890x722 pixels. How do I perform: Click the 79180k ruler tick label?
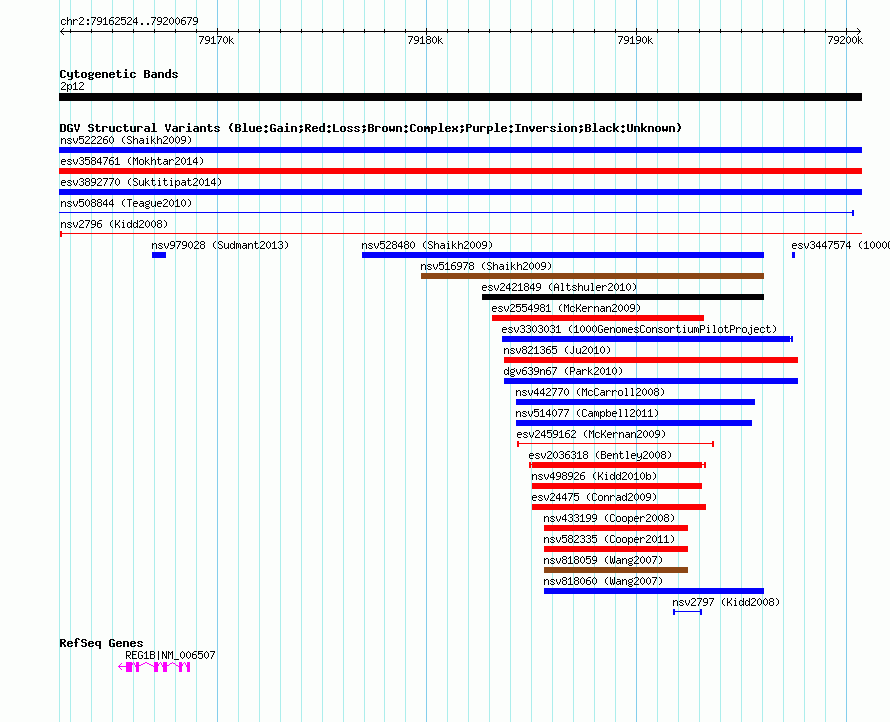pyautogui.click(x=426, y=40)
